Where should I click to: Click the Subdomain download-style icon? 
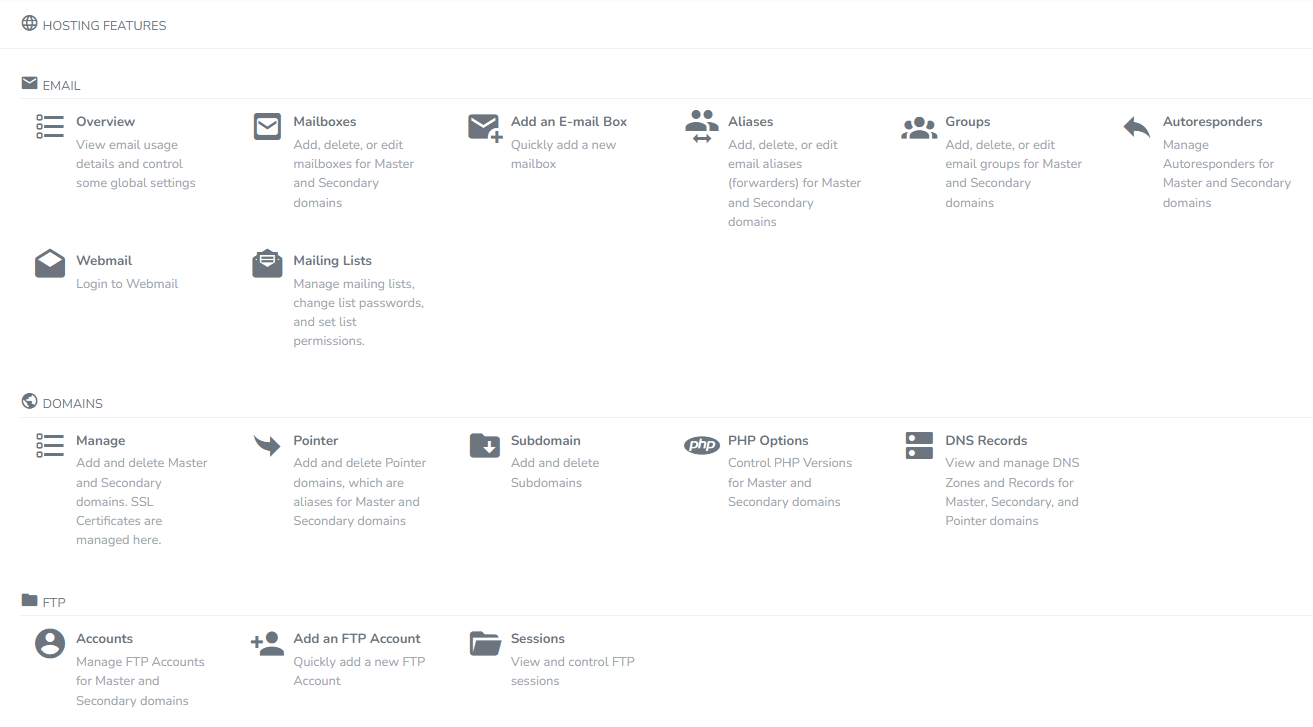tap(484, 445)
